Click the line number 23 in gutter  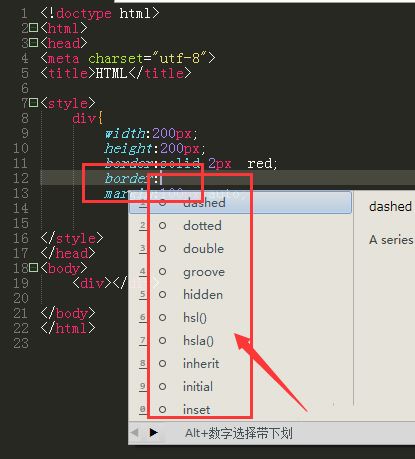21,343
